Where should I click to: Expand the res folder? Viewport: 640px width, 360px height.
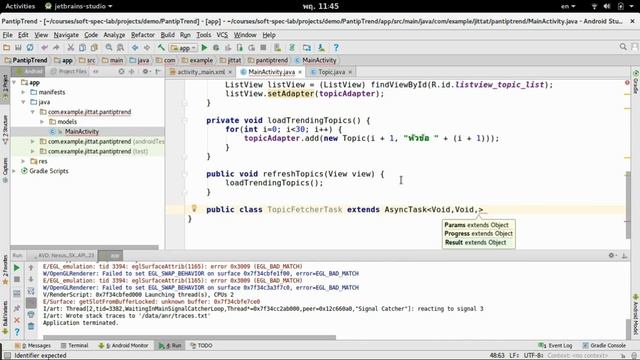pyautogui.click(x=23, y=161)
